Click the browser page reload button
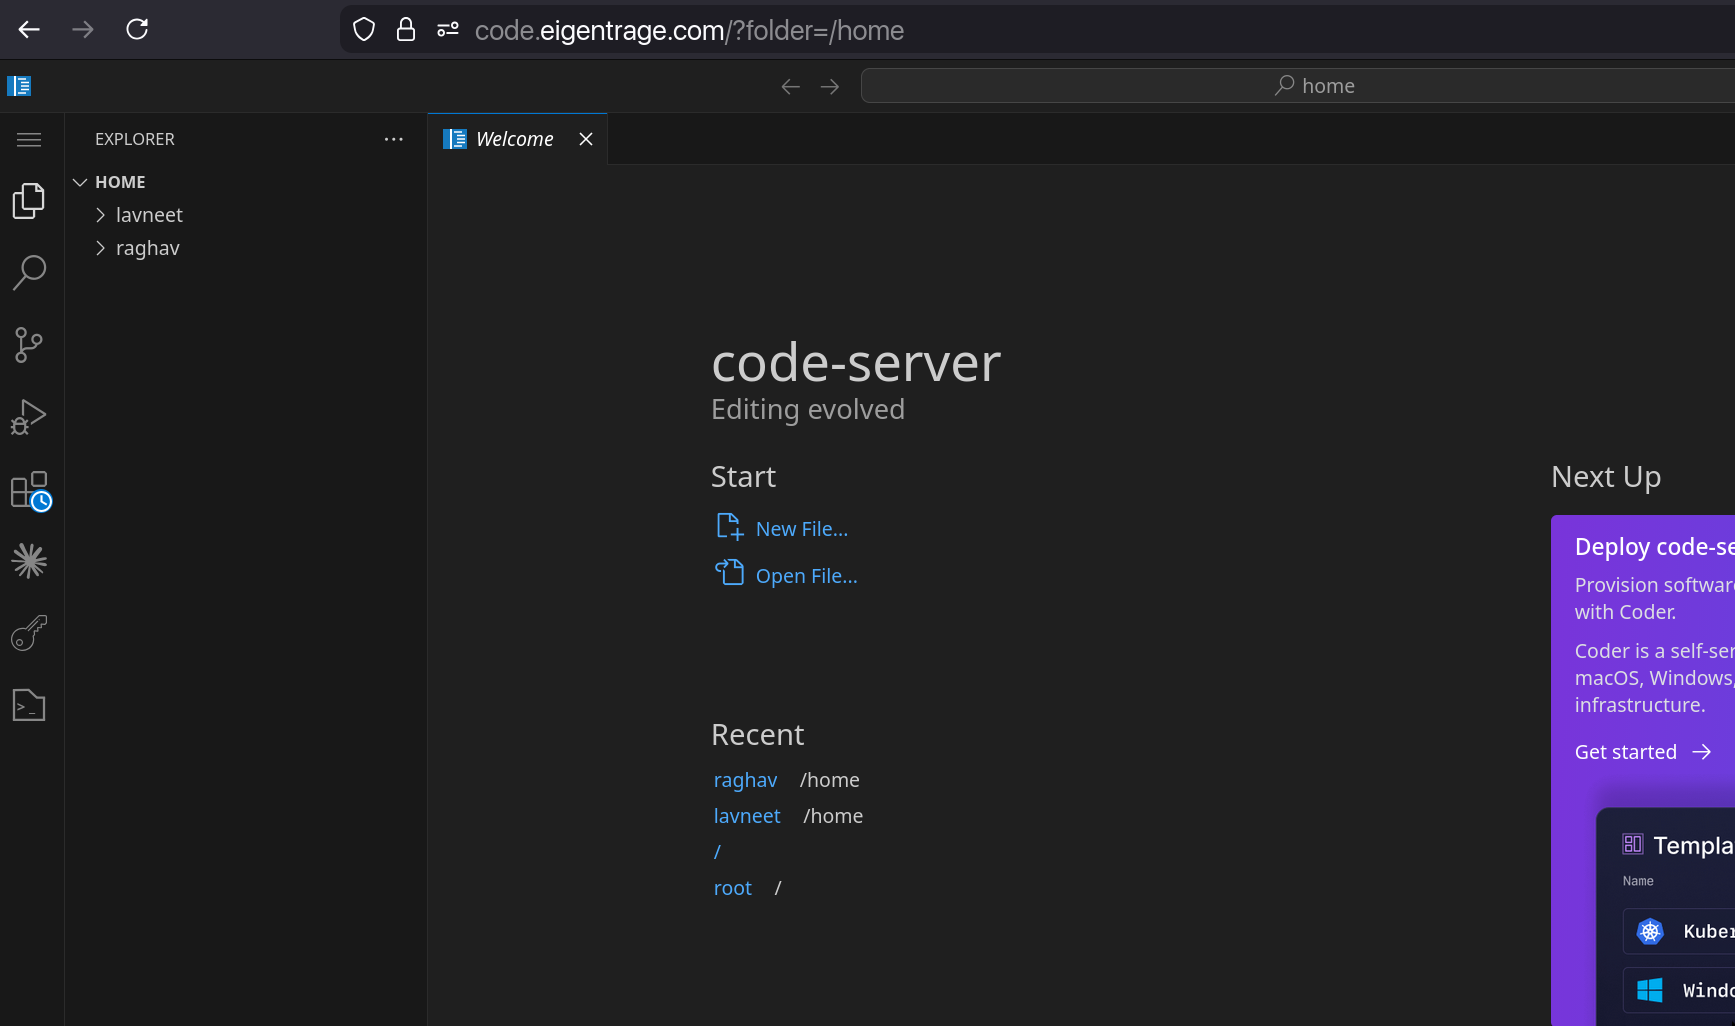 point(136,29)
